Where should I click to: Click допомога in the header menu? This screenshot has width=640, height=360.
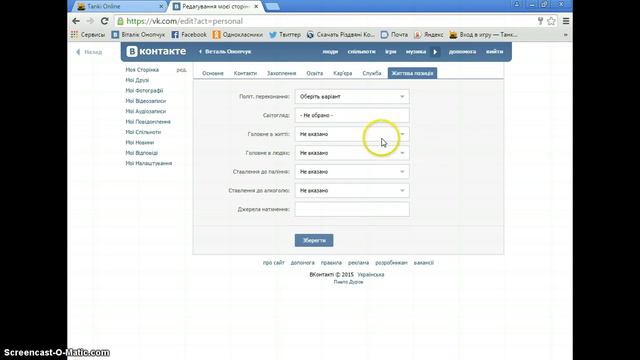pyautogui.click(x=462, y=52)
